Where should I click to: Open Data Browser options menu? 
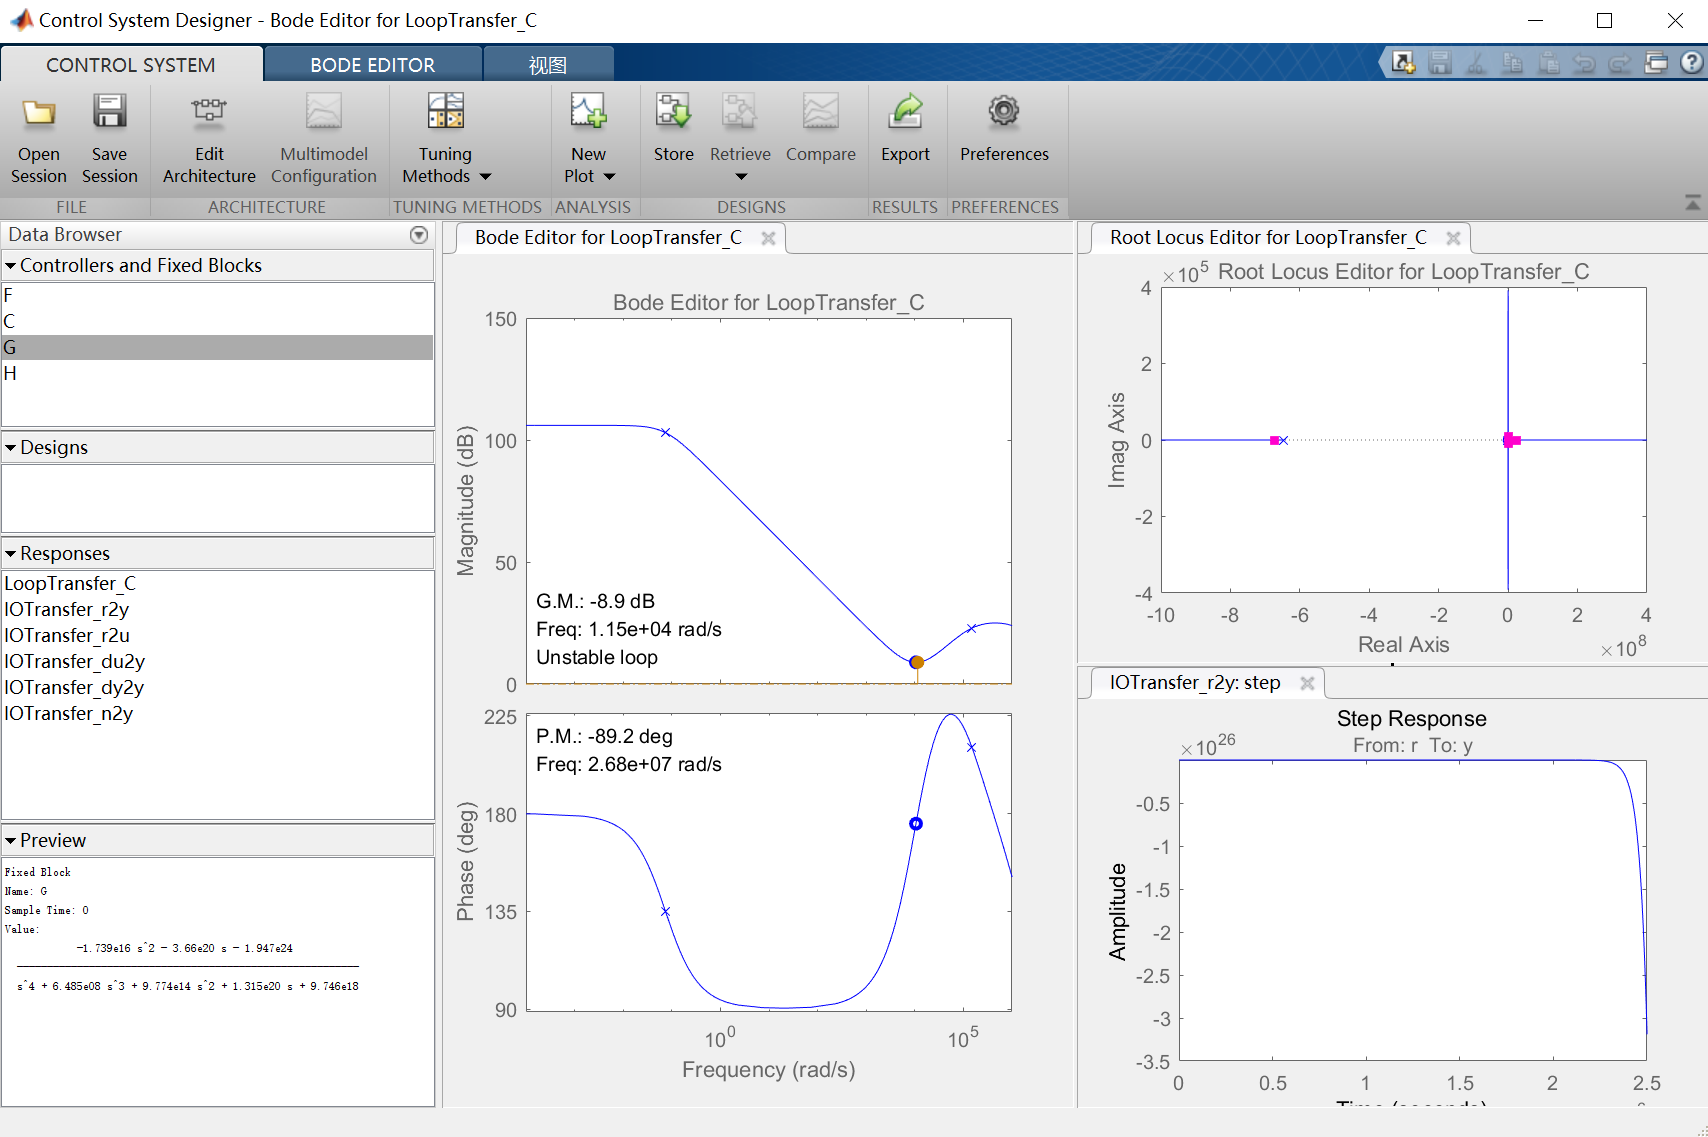pos(419,235)
